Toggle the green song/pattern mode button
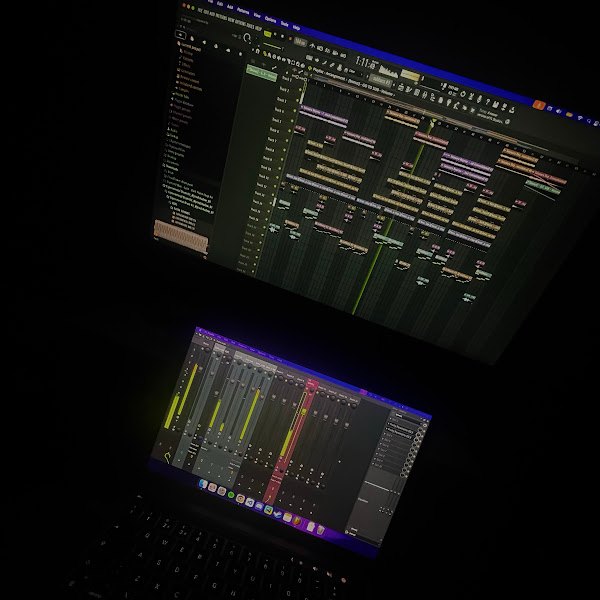This screenshot has height=600, width=600. 268,34
